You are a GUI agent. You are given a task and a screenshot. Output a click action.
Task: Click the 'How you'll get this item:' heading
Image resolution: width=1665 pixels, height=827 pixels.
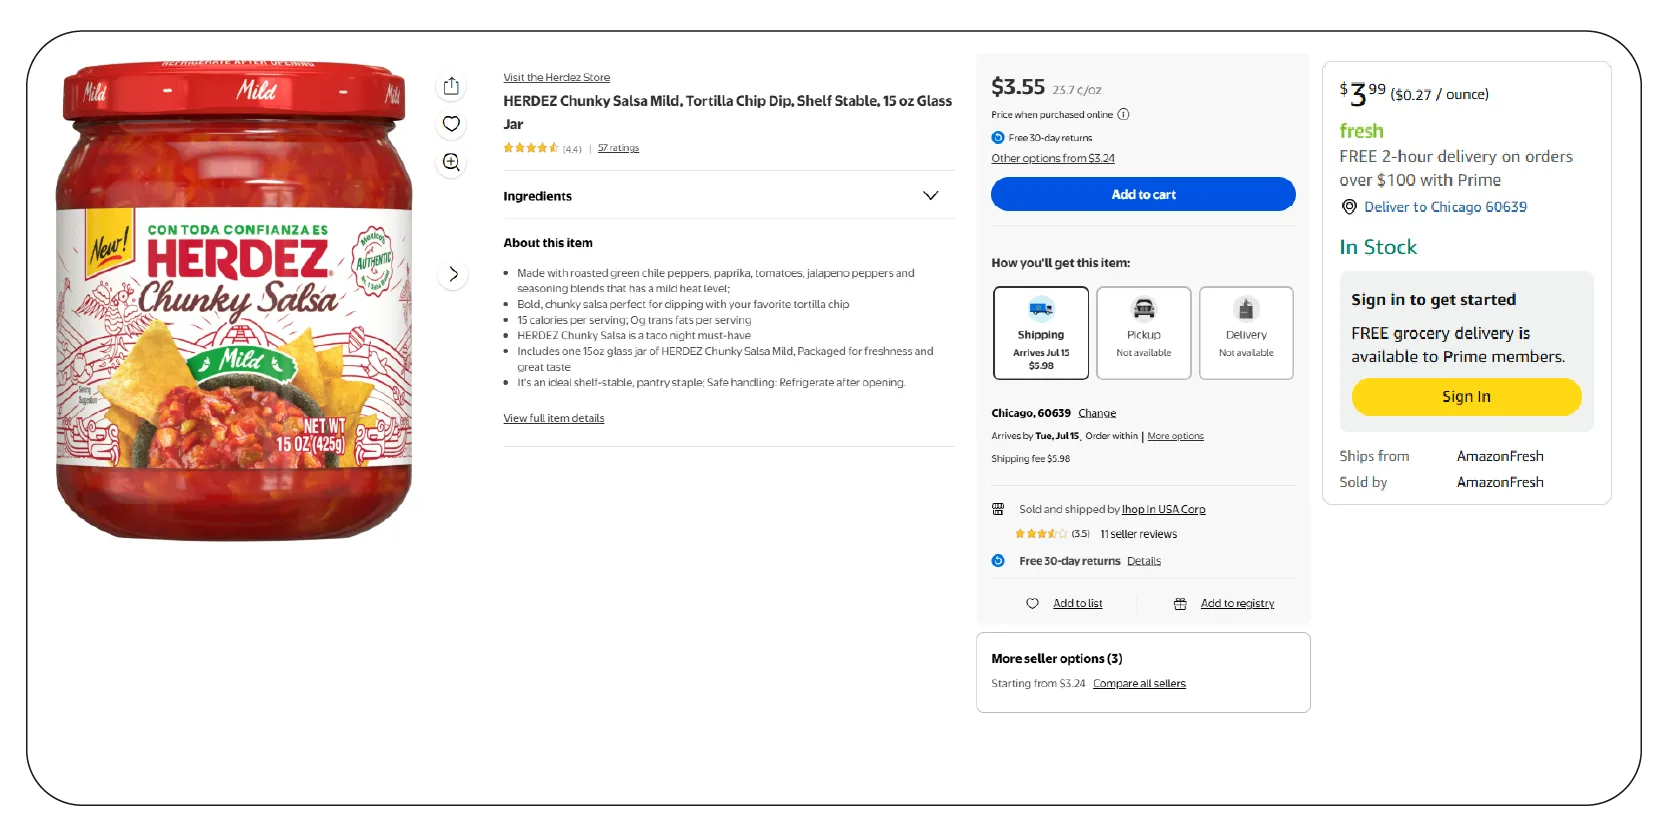coord(1060,263)
